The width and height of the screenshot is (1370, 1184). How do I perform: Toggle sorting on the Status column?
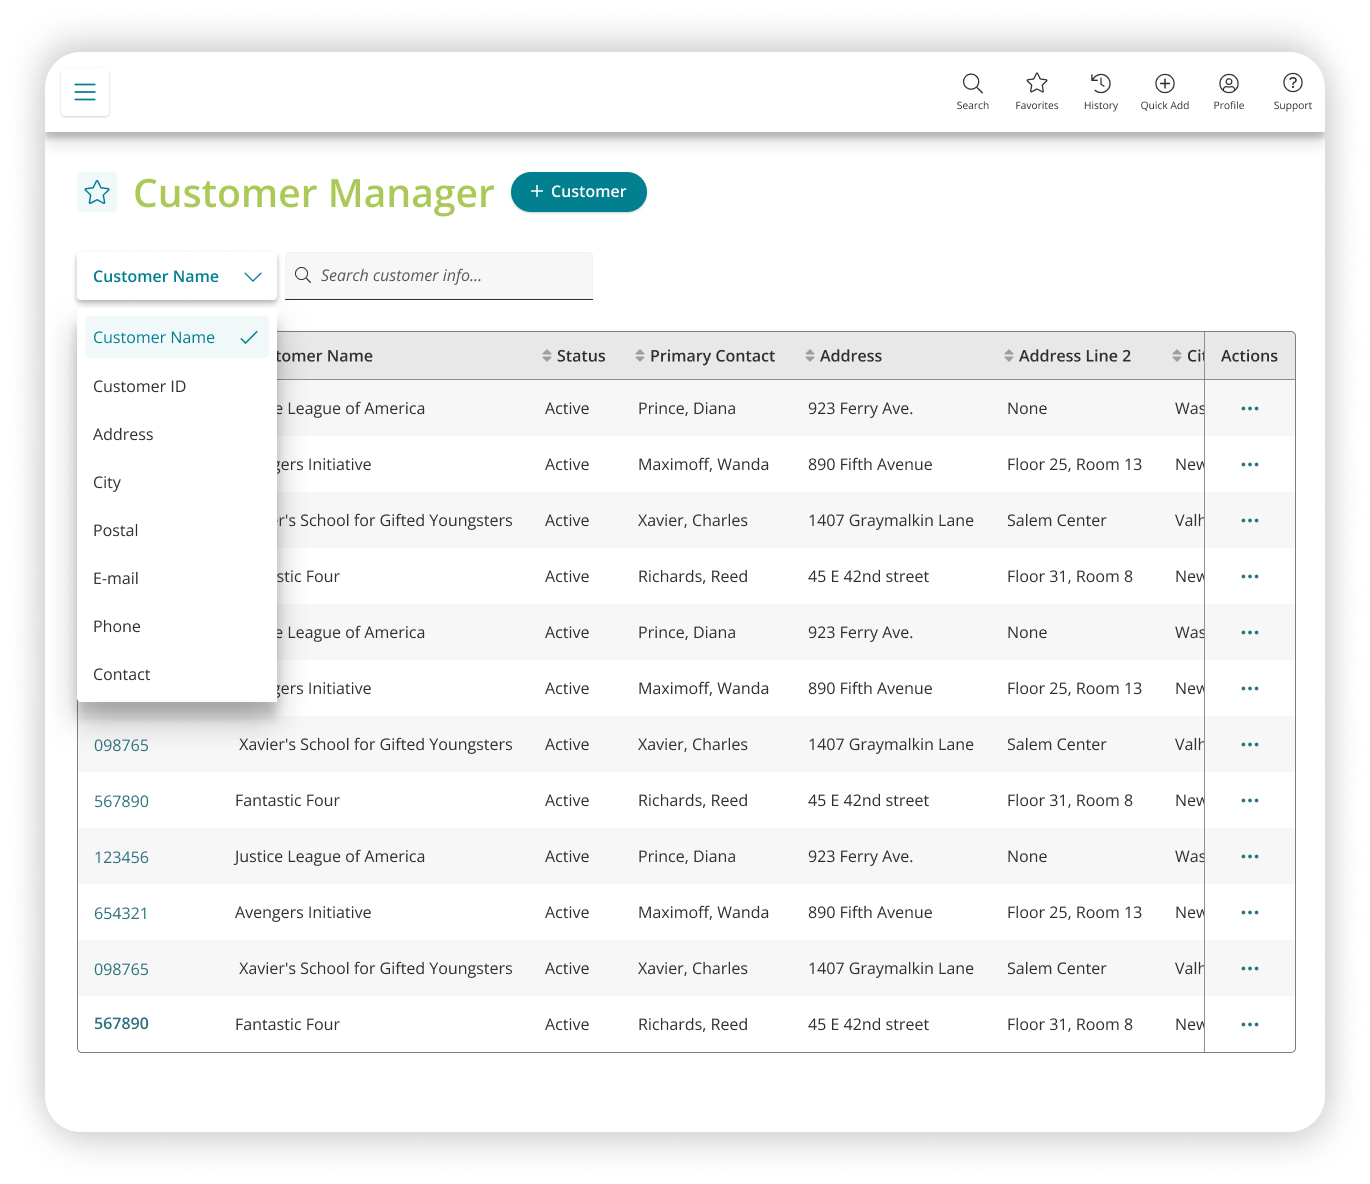click(x=546, y=355)
